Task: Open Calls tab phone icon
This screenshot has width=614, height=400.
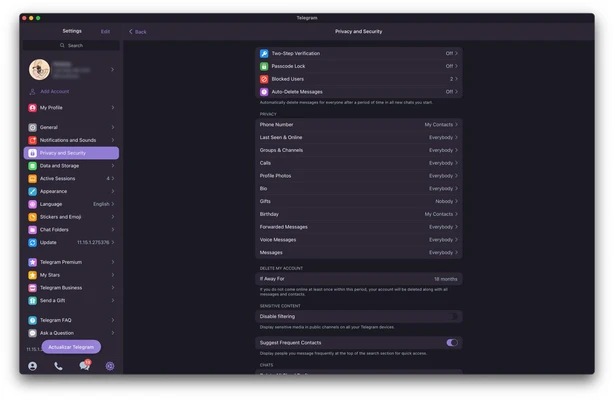Action: coord(58,366)
